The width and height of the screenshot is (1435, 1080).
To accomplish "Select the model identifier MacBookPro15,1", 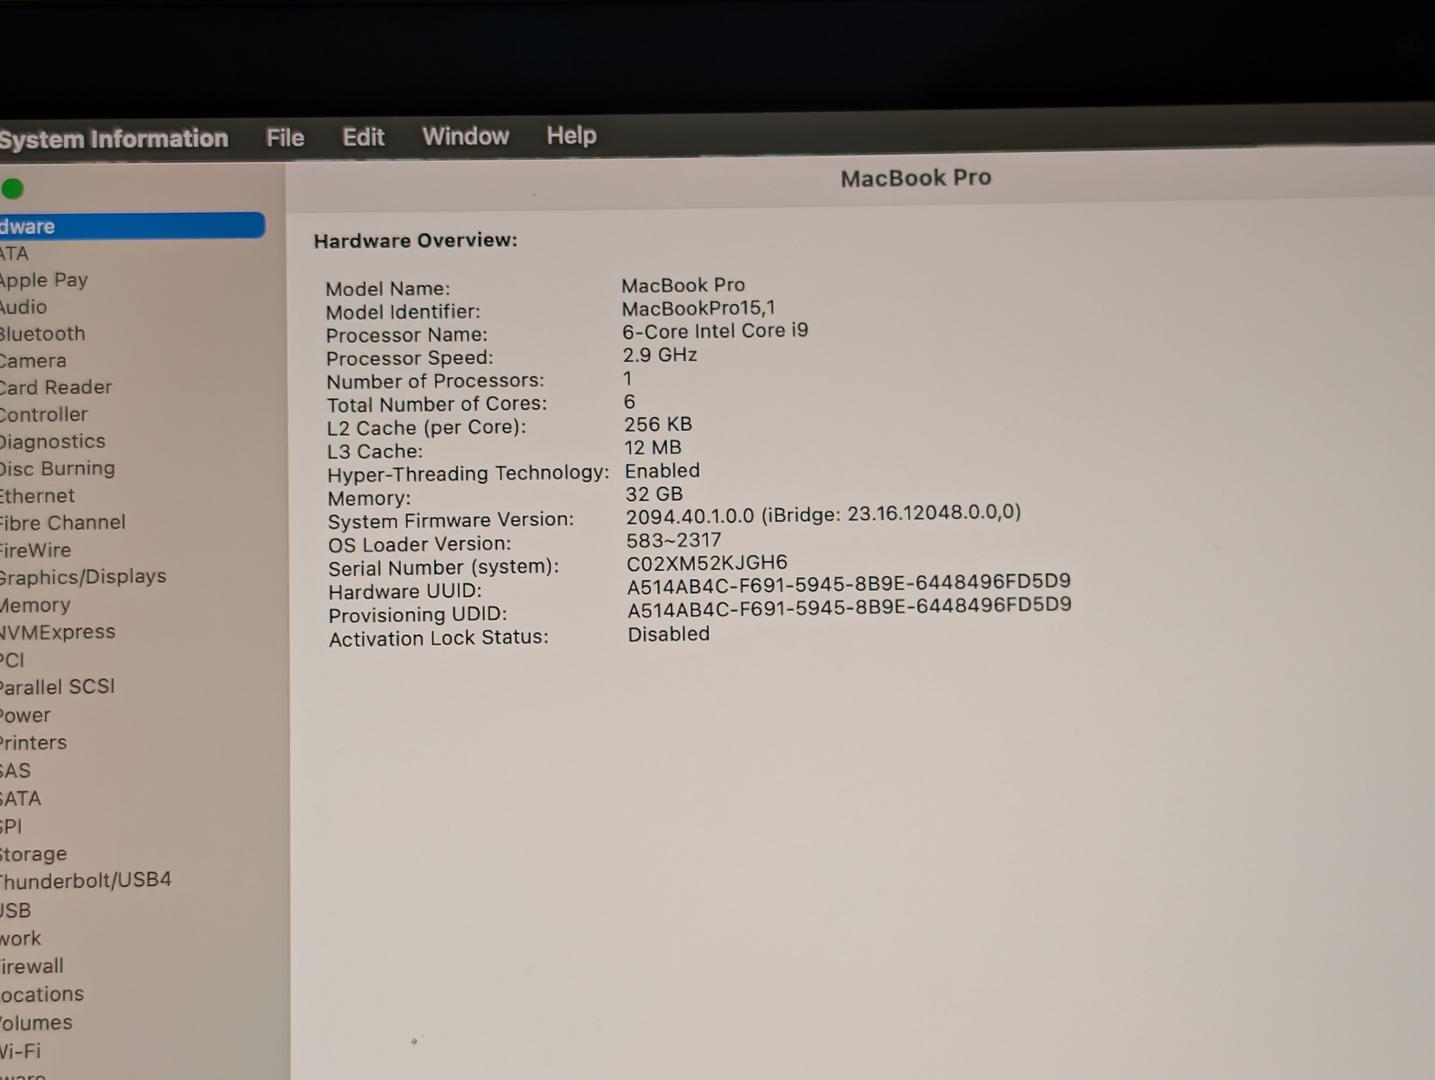I will 698,308.
